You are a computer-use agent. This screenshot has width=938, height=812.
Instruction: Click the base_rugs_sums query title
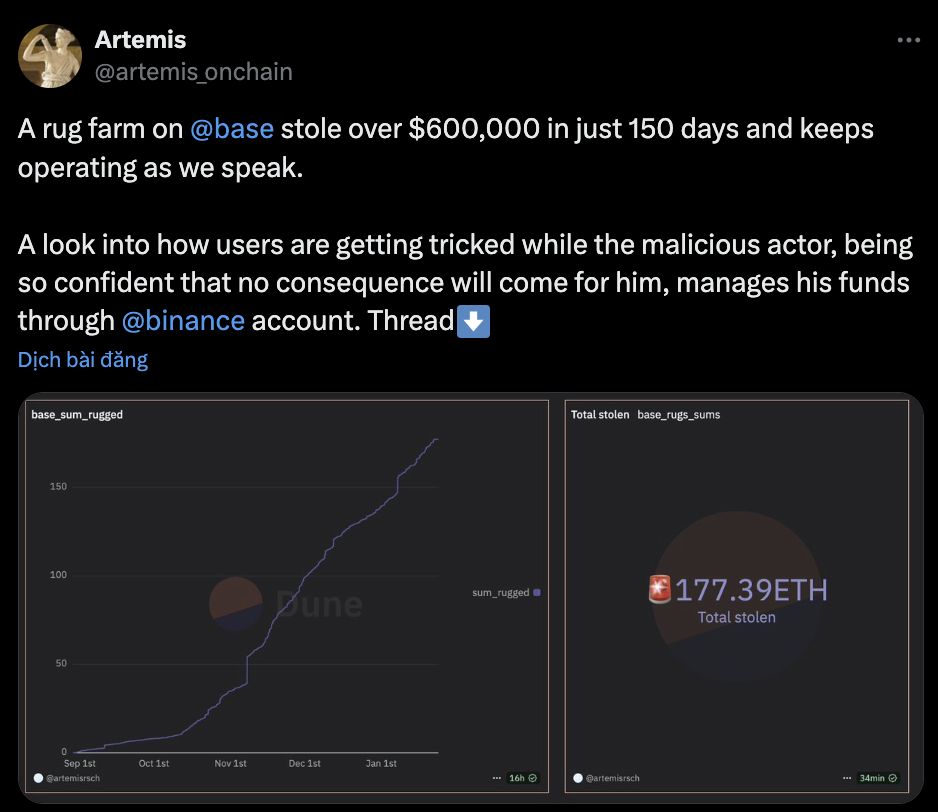678,415
